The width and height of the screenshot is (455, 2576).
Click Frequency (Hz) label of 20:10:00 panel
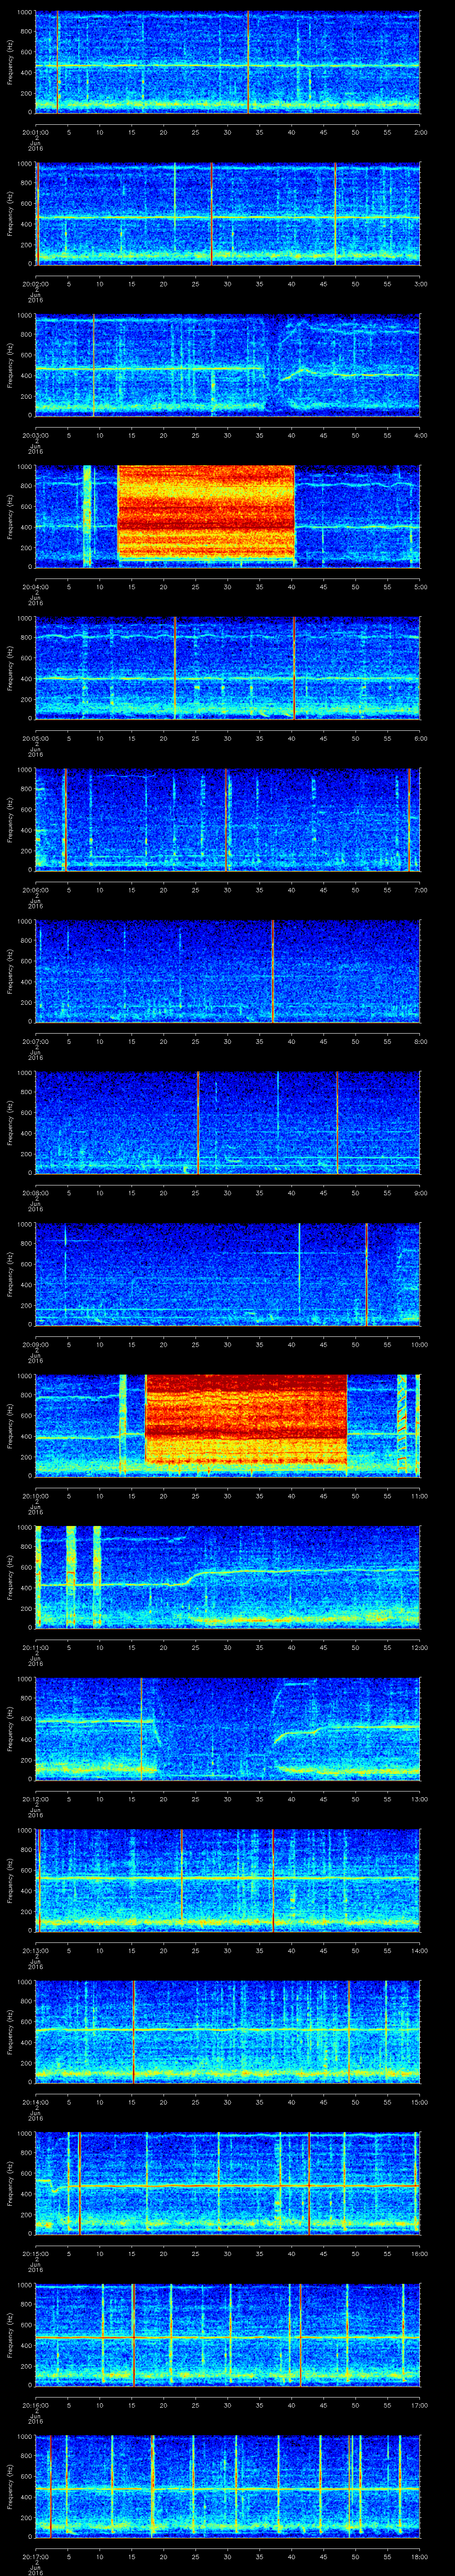click(10, 1425)
